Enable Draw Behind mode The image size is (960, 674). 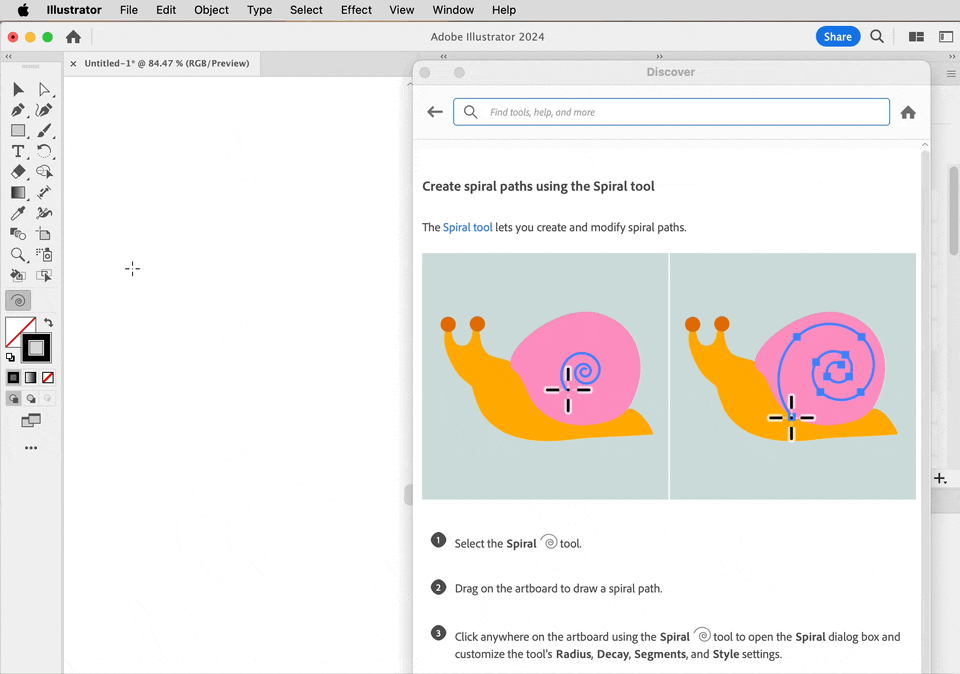(31, 399)
